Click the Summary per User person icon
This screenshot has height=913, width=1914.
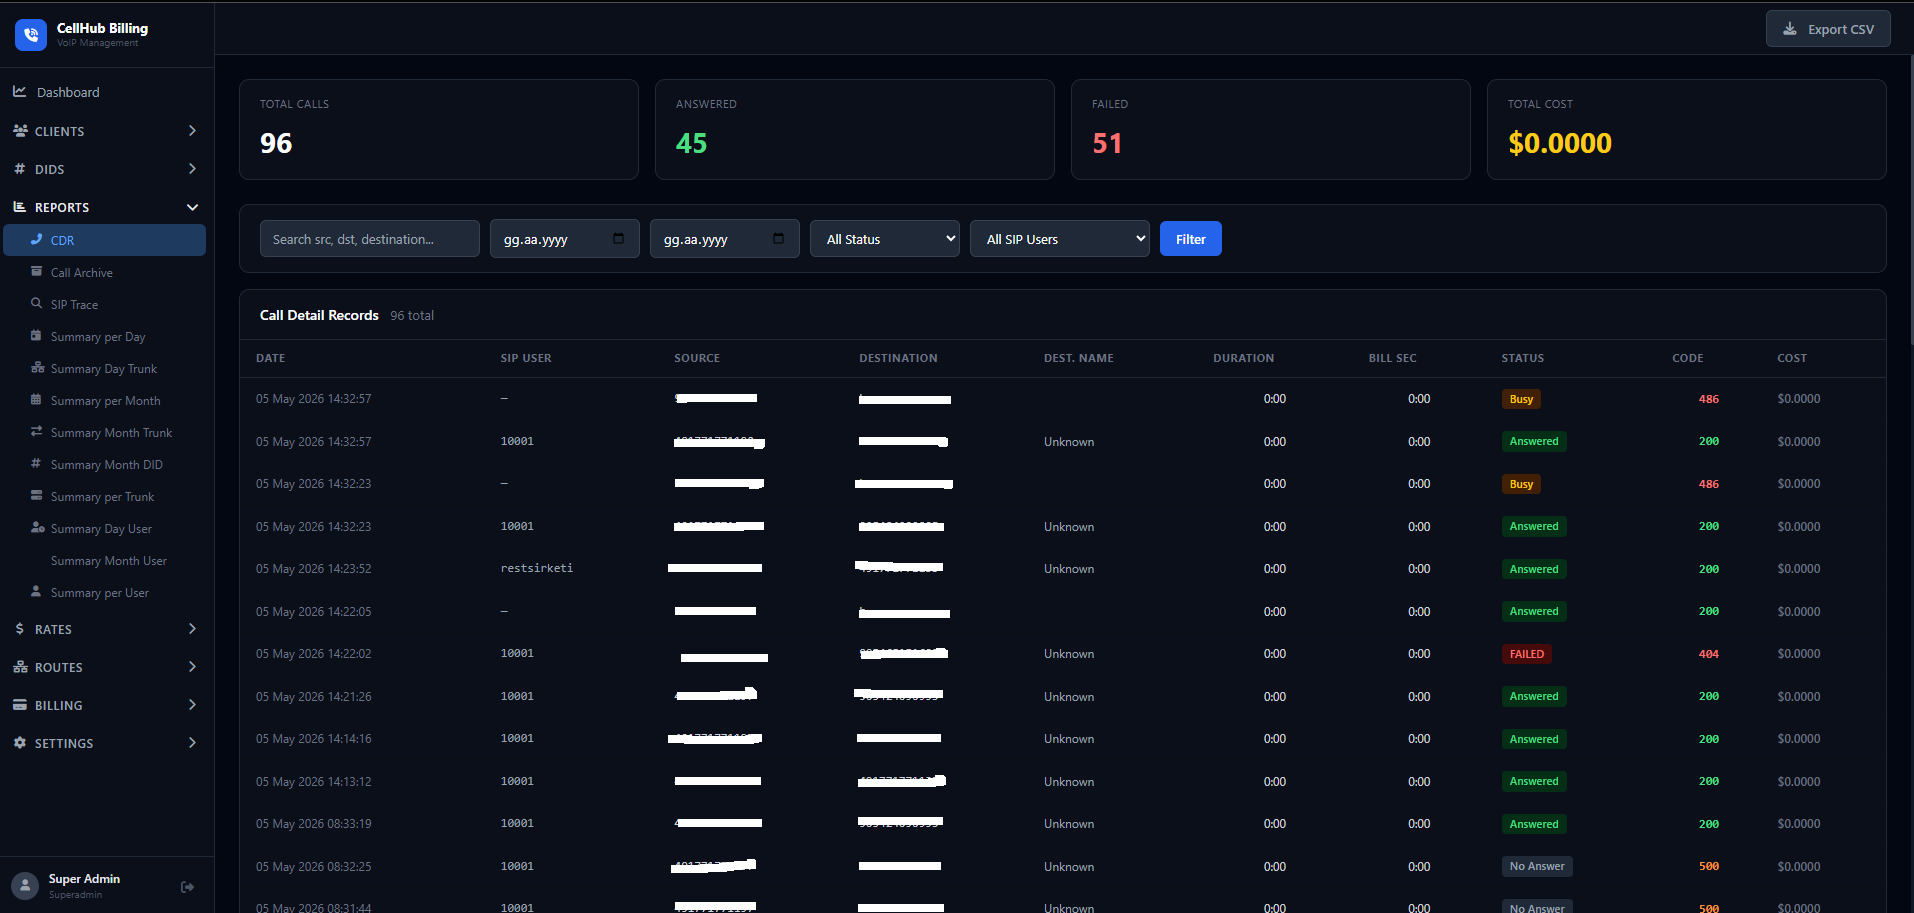(x=37, y=590)
